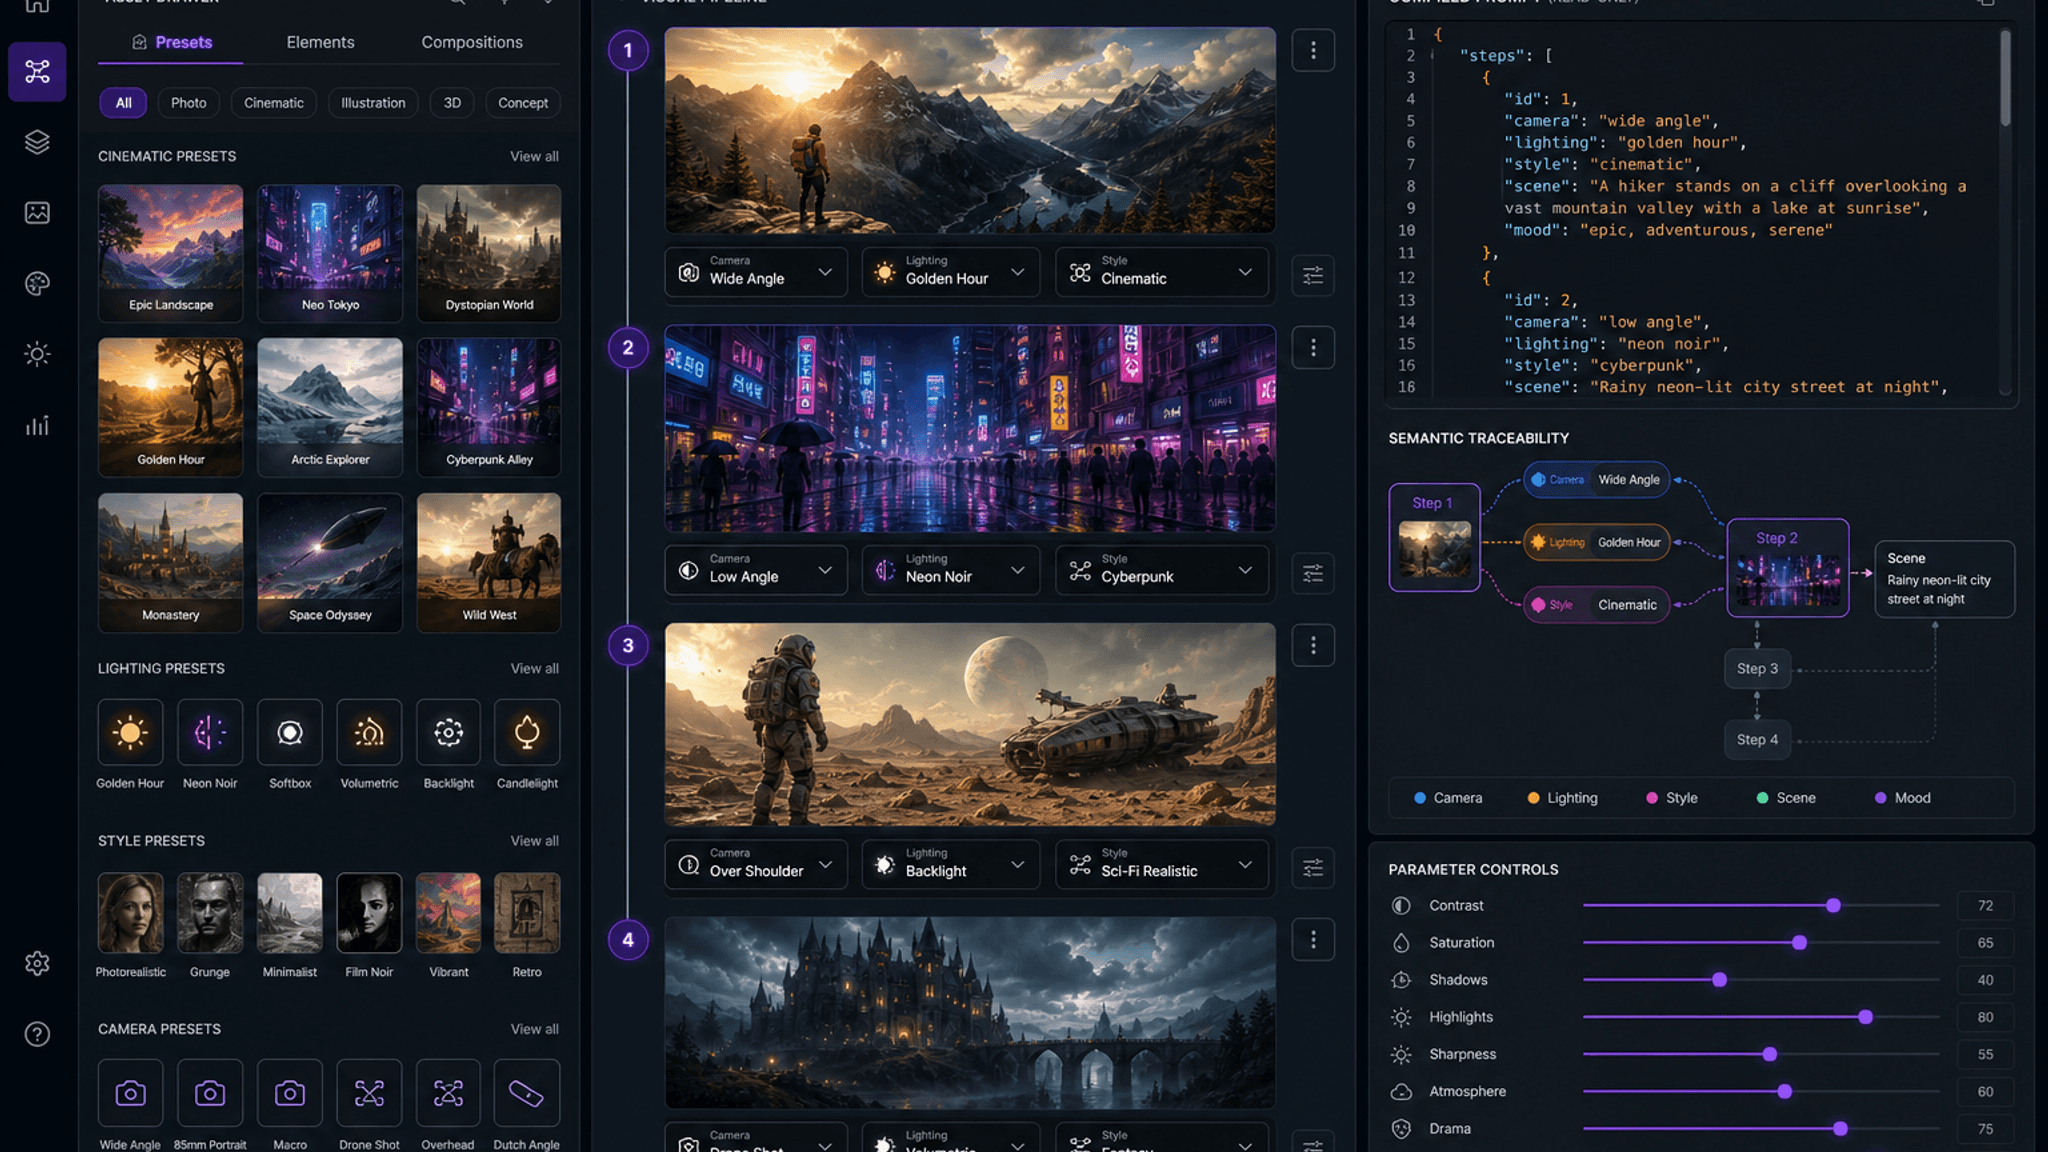
Task: Open step 1 Camera Wide Angle dropdown
Action: (756, 272)
